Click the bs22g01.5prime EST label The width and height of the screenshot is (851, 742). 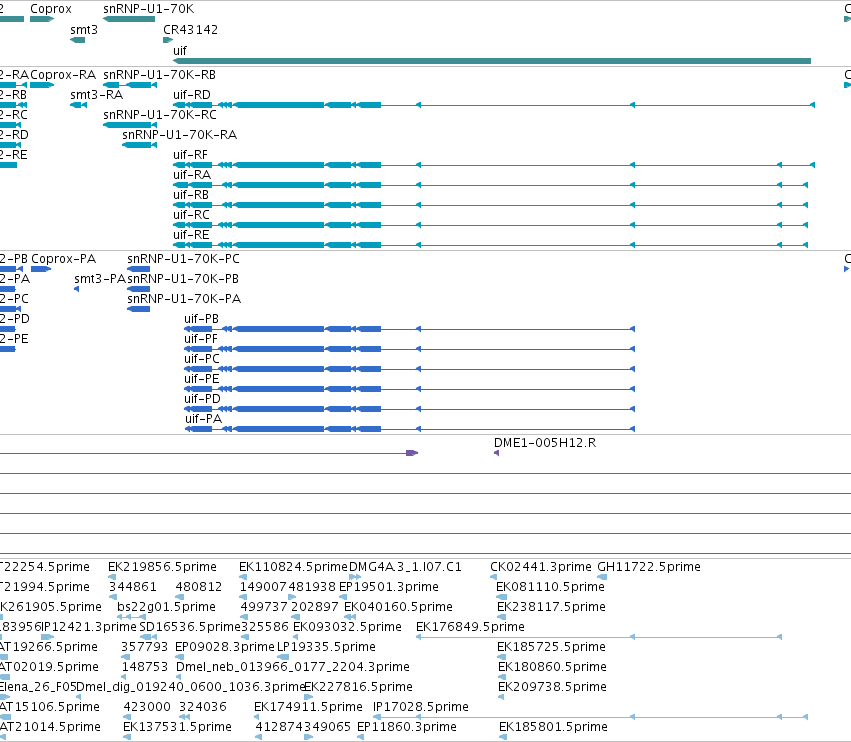166,607
